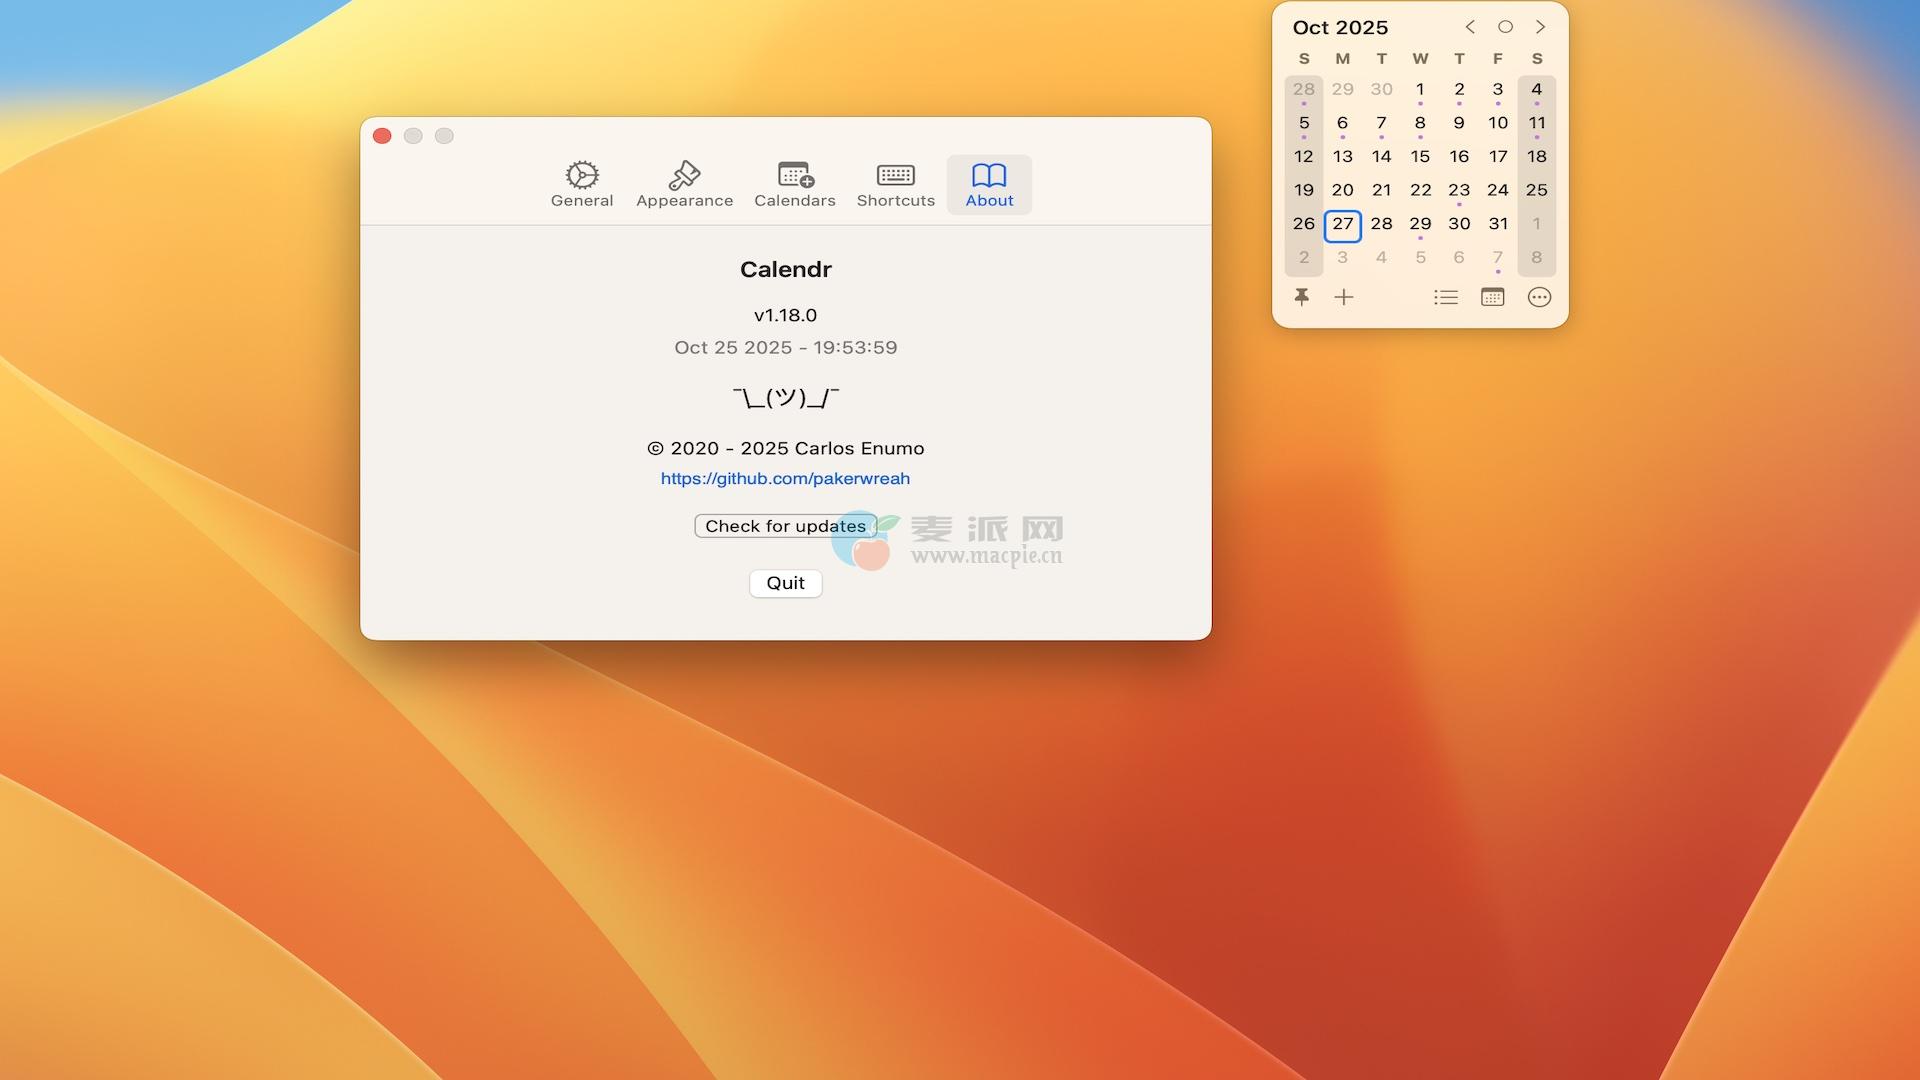Select October 27 in calendar
Screen dimensions: 1920x1080
(1342, 224)
